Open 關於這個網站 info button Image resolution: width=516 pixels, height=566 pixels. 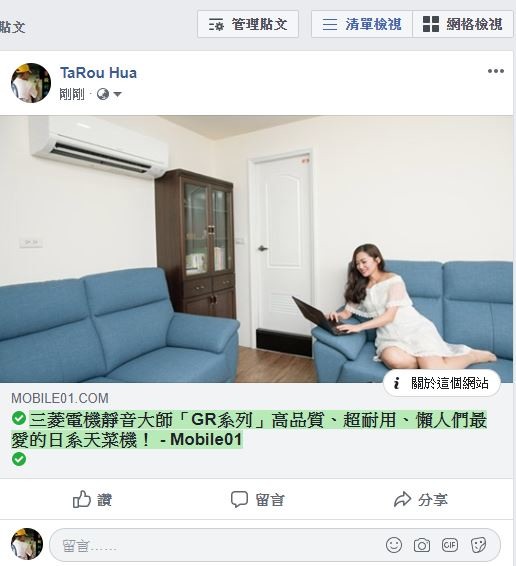(442, 383)
